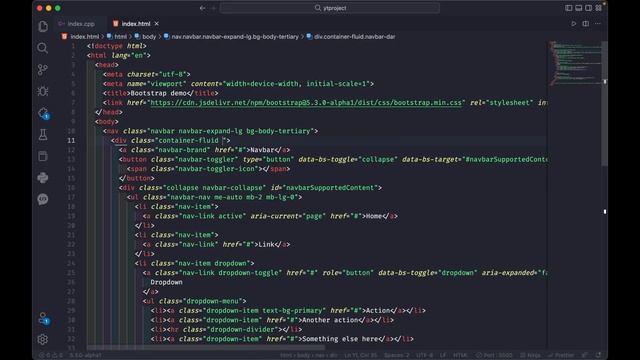Open the activity bar icon above the Python icon

click(x=43, y=156)
